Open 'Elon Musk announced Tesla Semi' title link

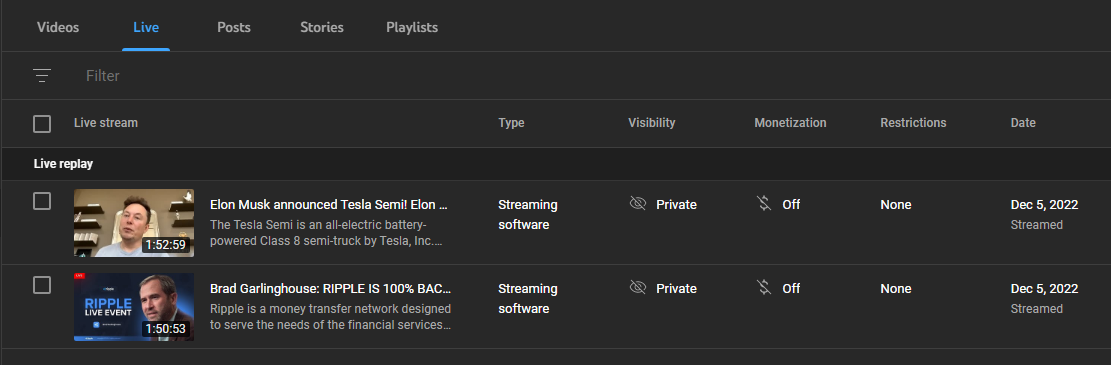pos(329,205)
